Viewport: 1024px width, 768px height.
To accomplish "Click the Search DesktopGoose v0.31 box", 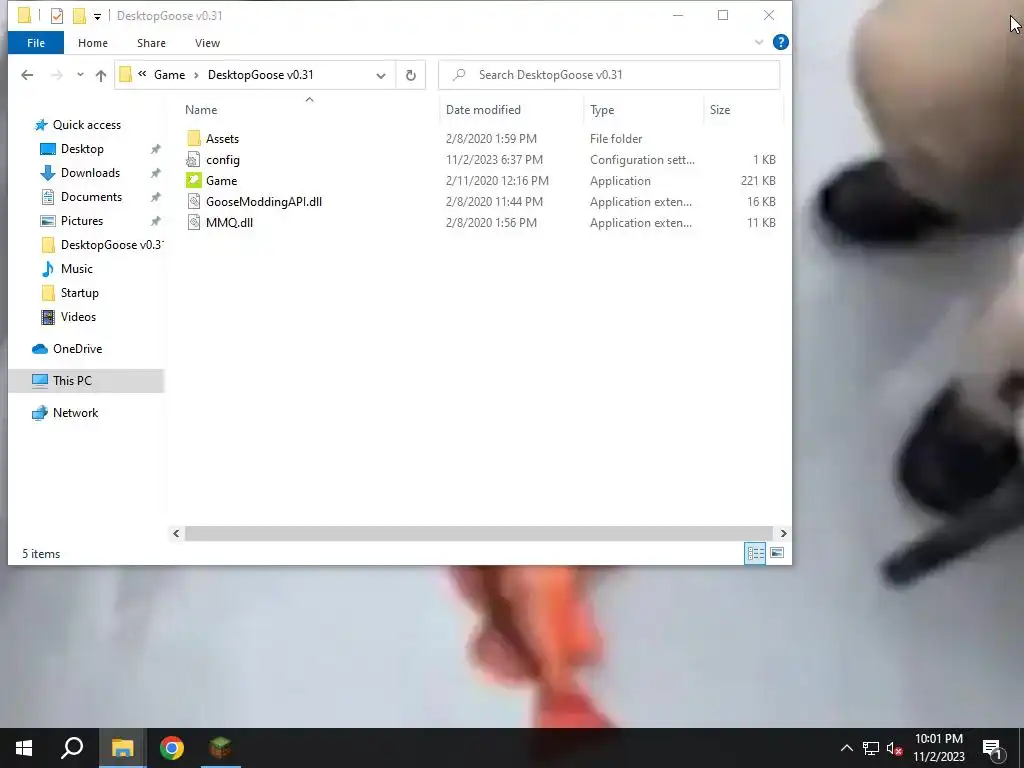I will 609,75.
